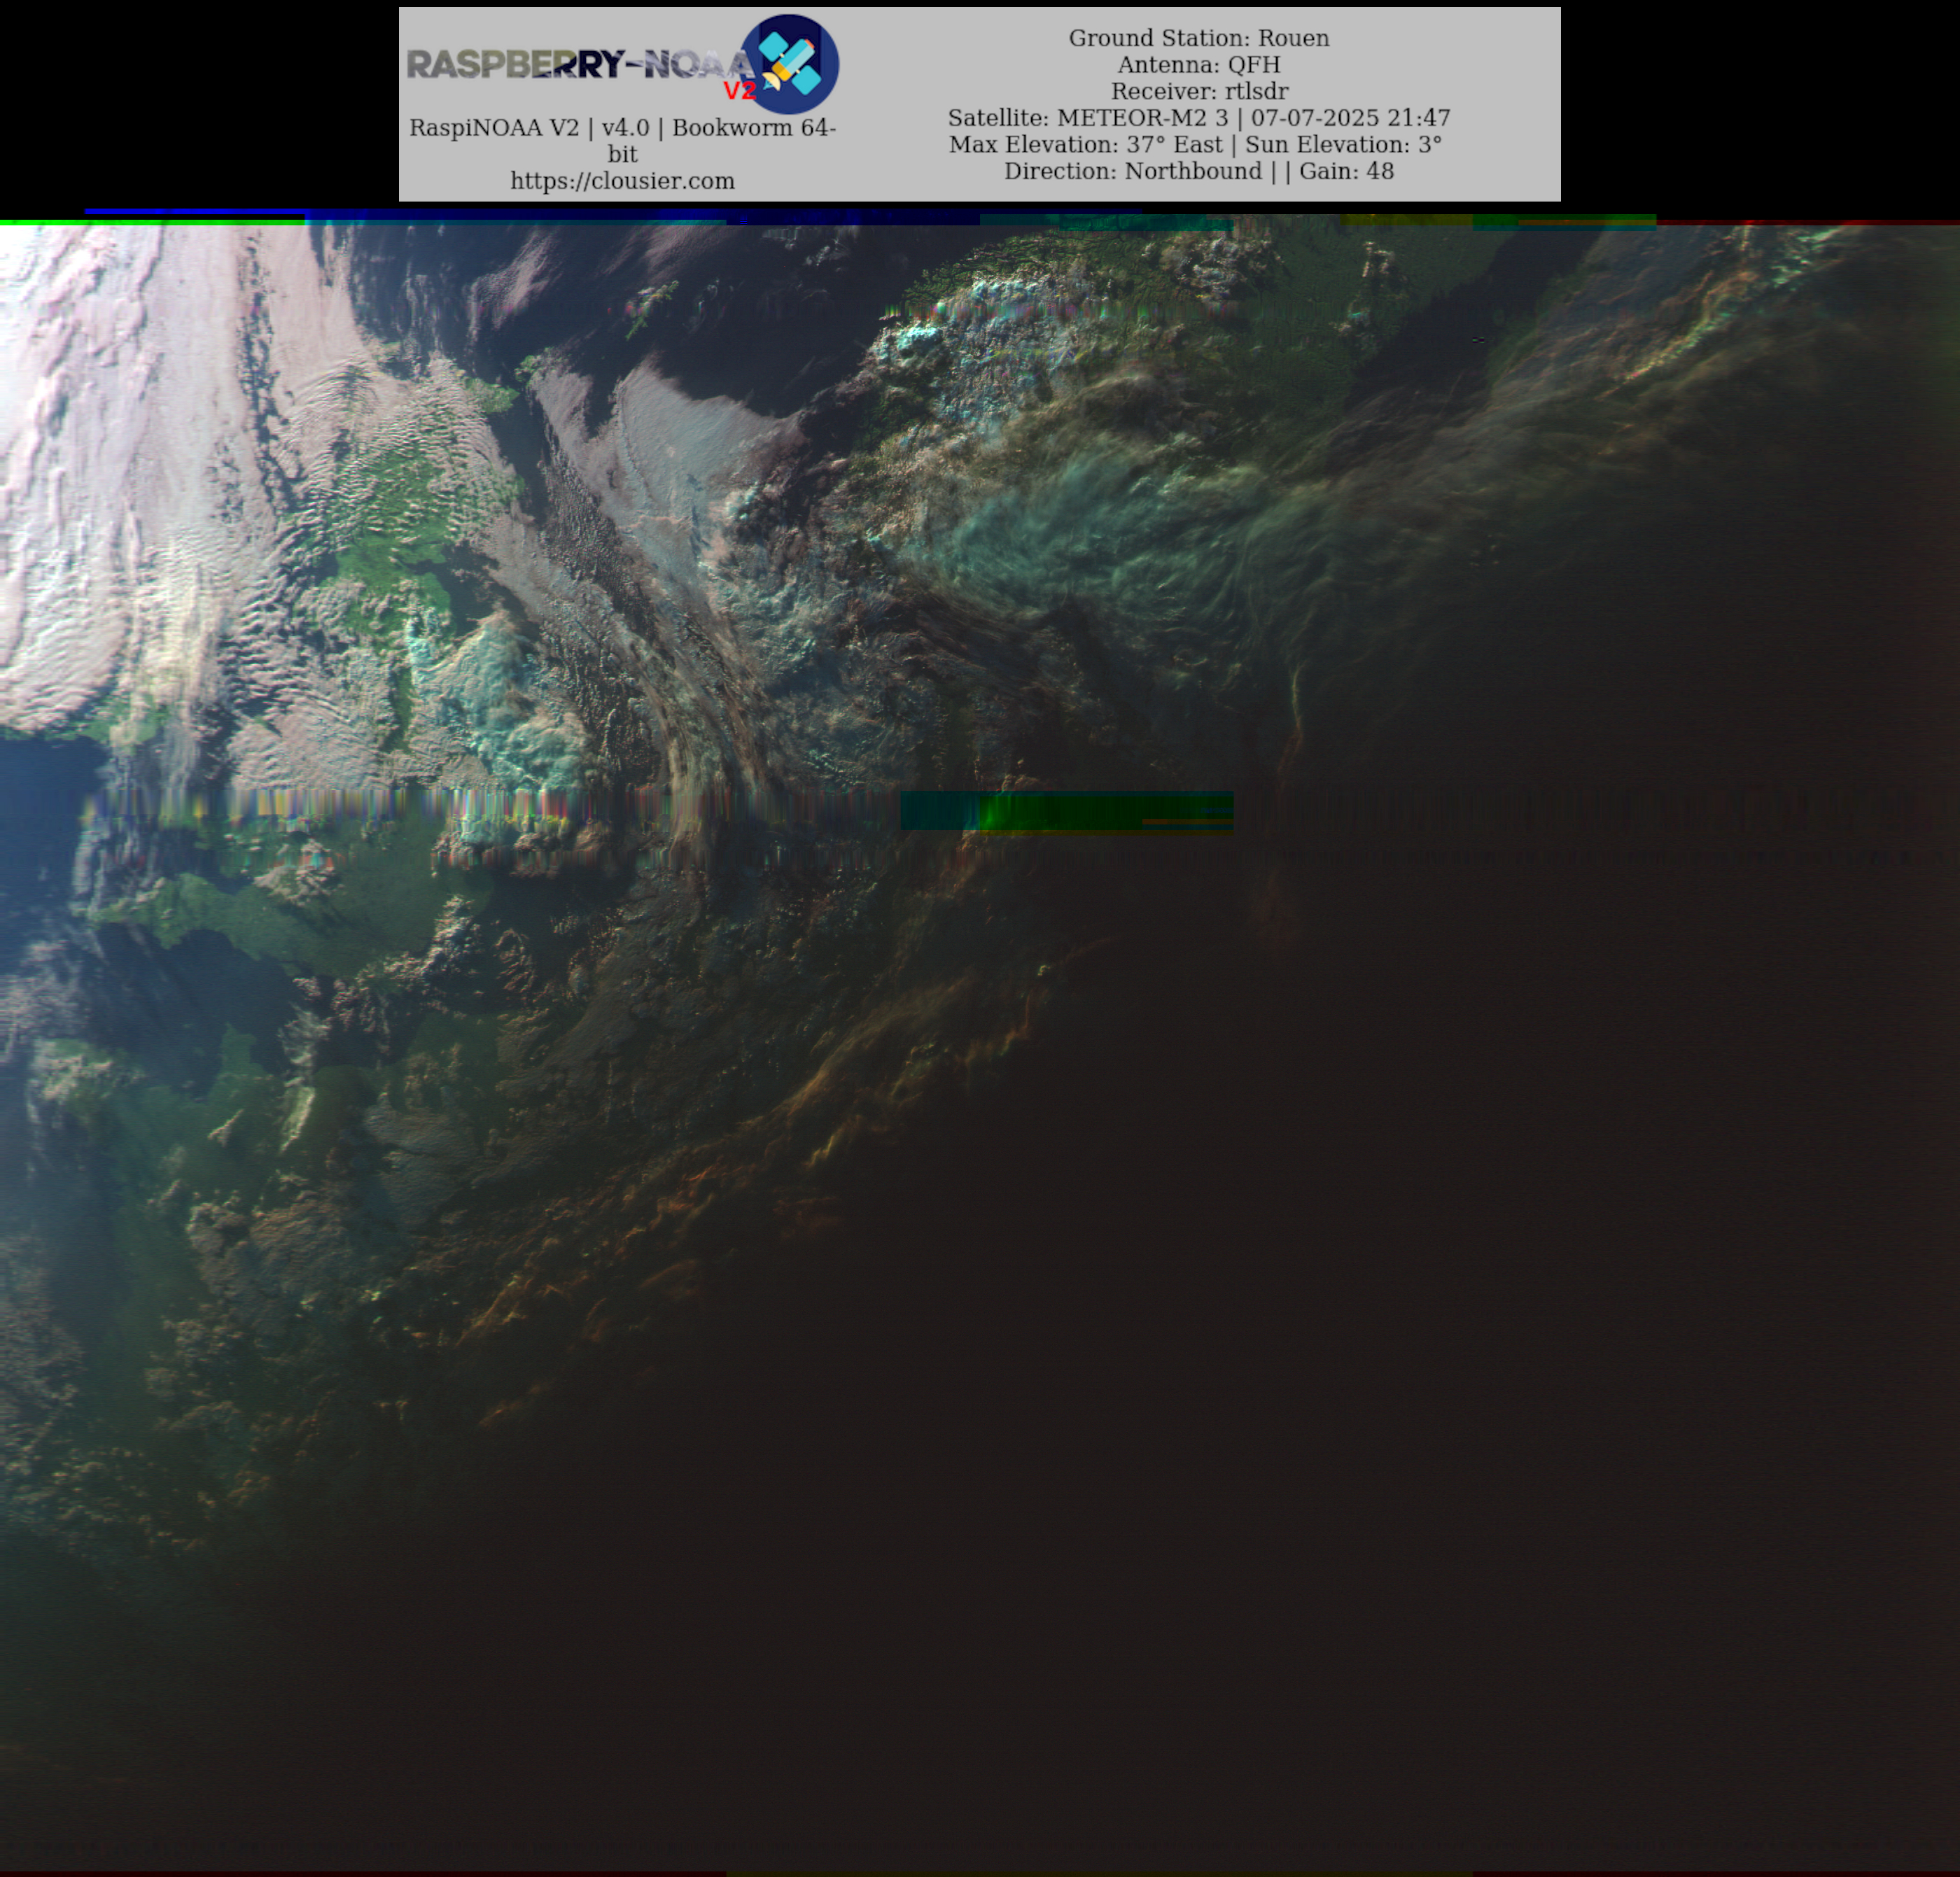Click the text 'Receiver: rtlsdr'
1960x1877 pixels.
point(1199,91)
